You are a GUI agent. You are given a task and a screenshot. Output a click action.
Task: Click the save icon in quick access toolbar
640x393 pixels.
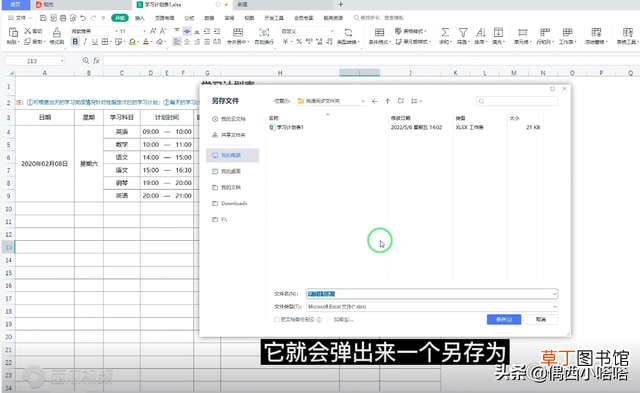(43, 18)
